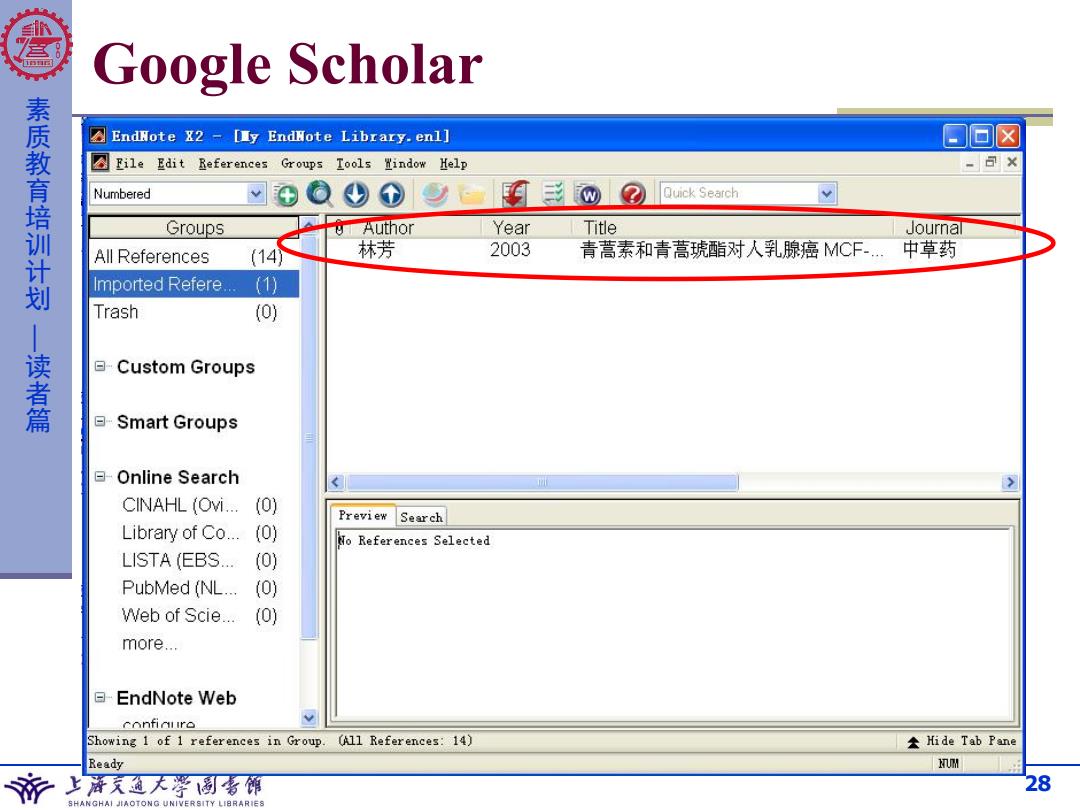The width and height of the screenshot is (1080, 810).
Task: Select the CINAHL (Ovid) online search
Action: coord(199,505)
